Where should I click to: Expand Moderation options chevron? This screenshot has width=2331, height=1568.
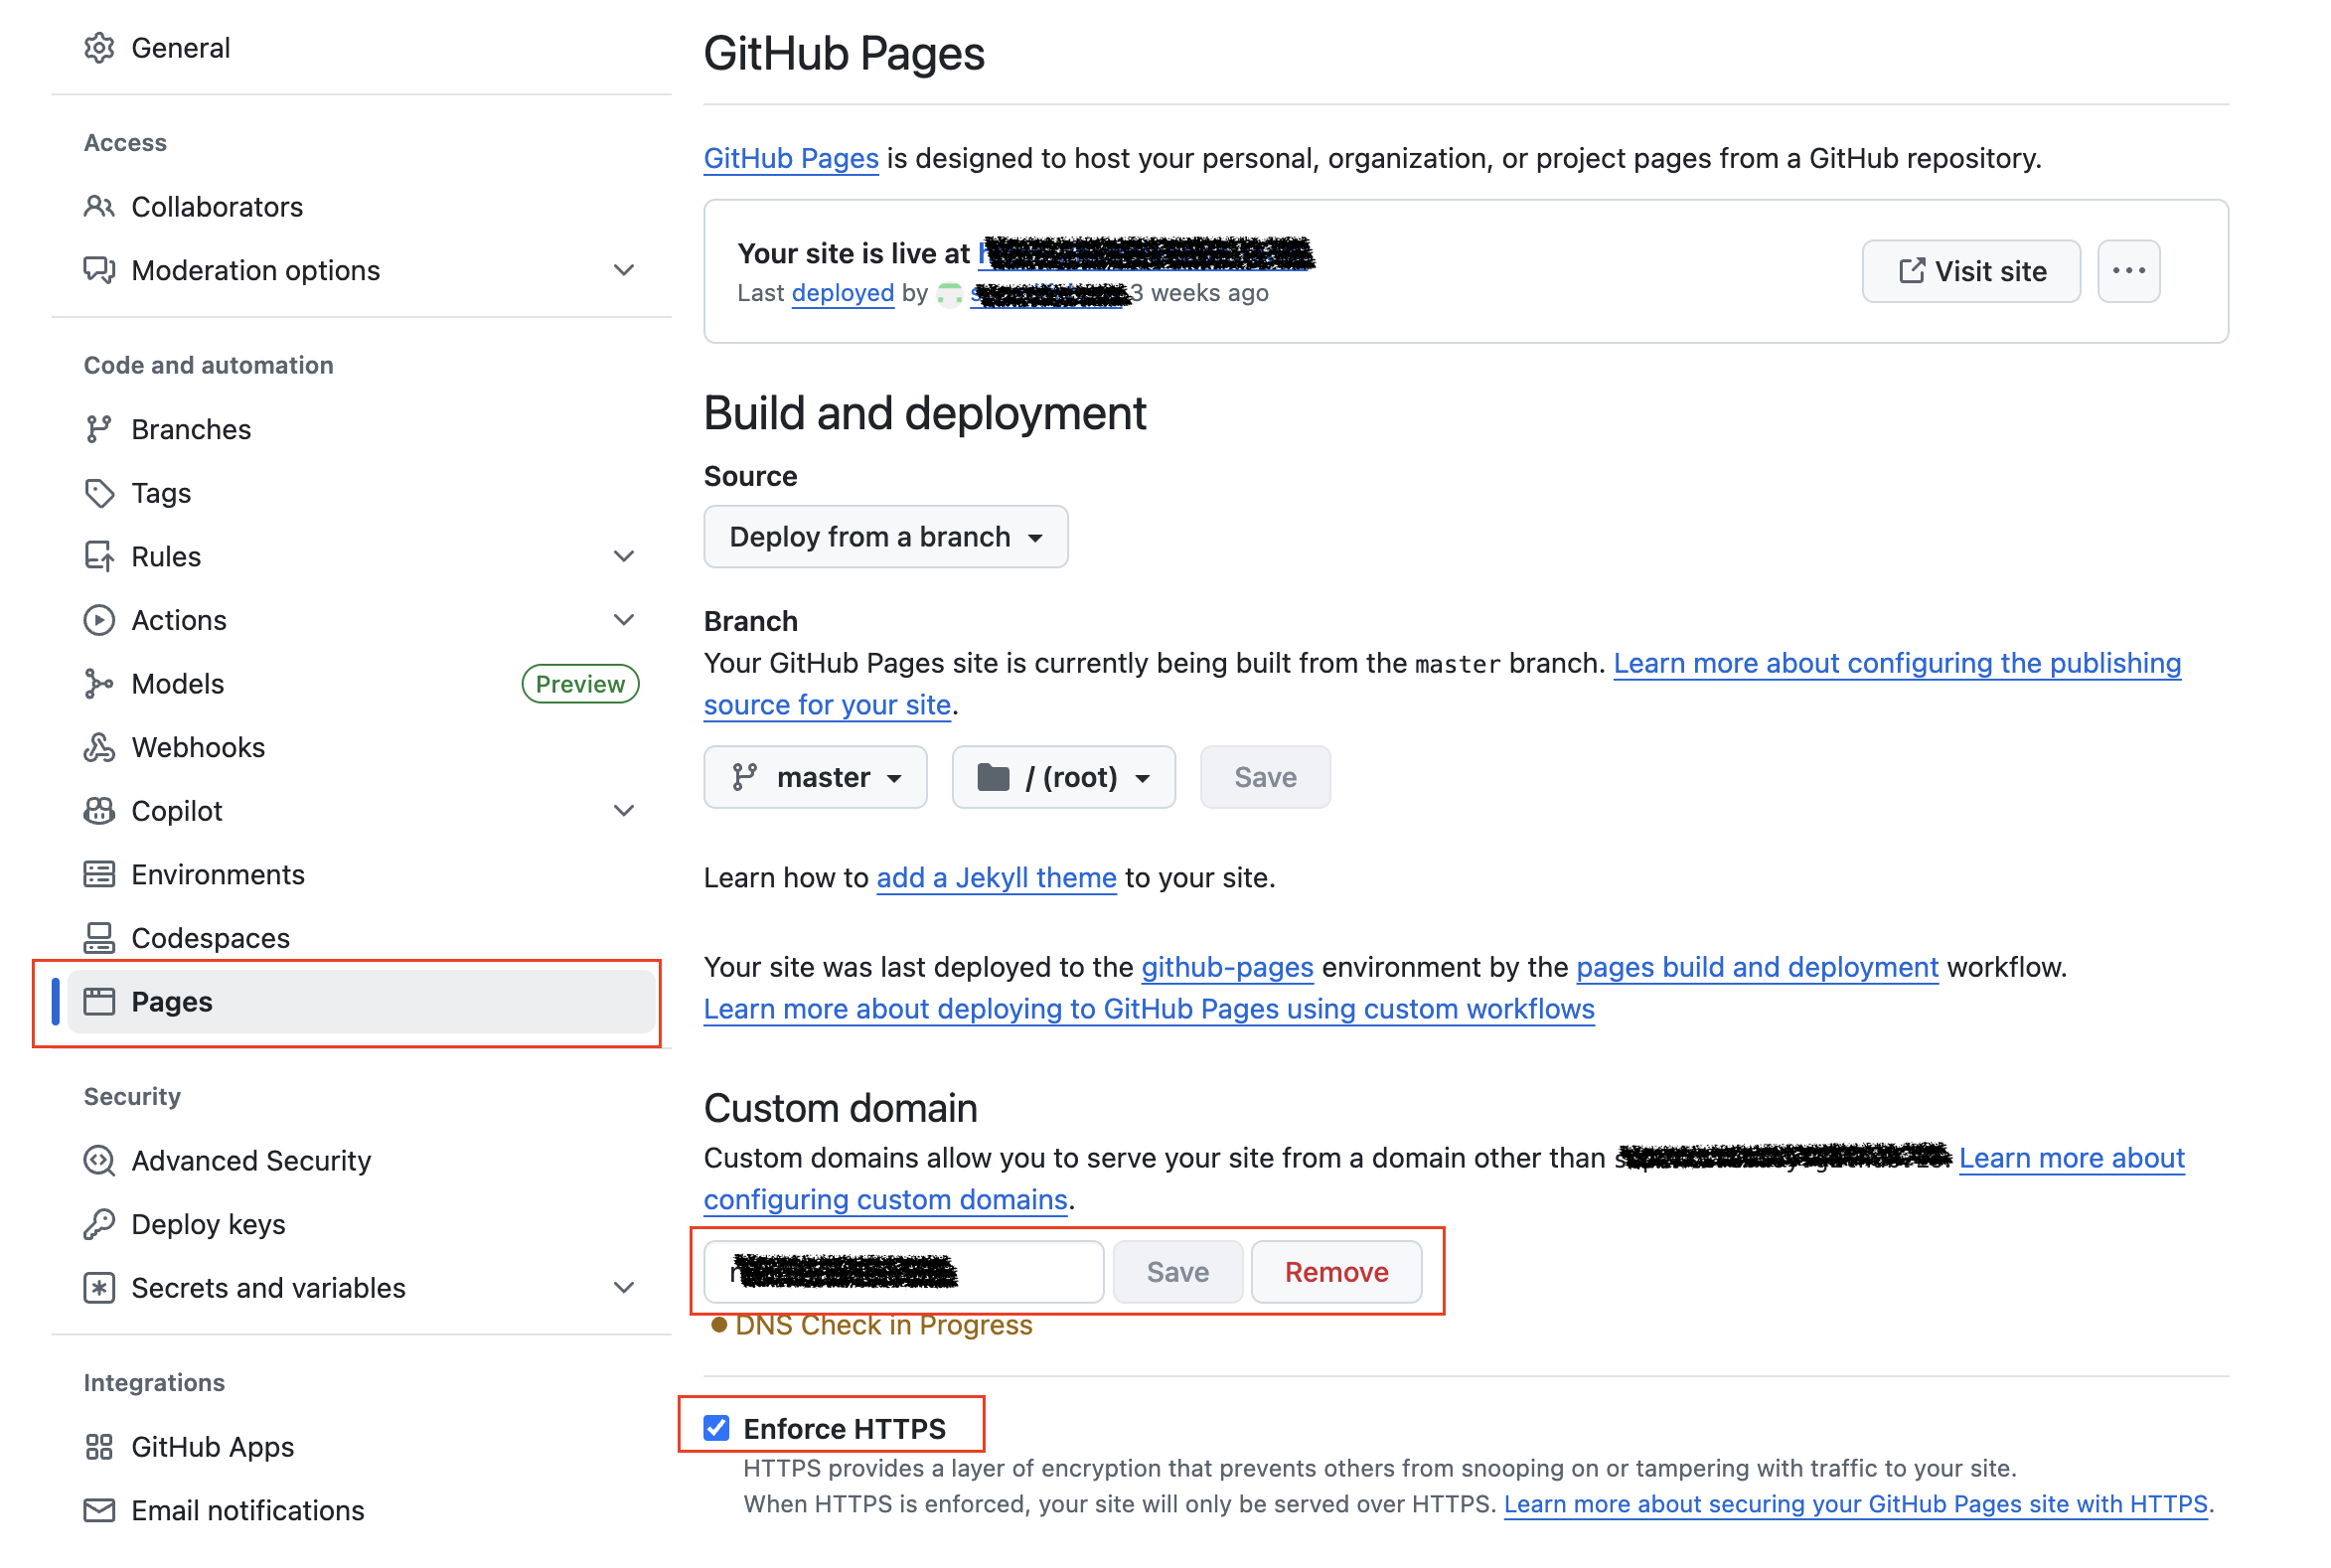pos(624,270)
